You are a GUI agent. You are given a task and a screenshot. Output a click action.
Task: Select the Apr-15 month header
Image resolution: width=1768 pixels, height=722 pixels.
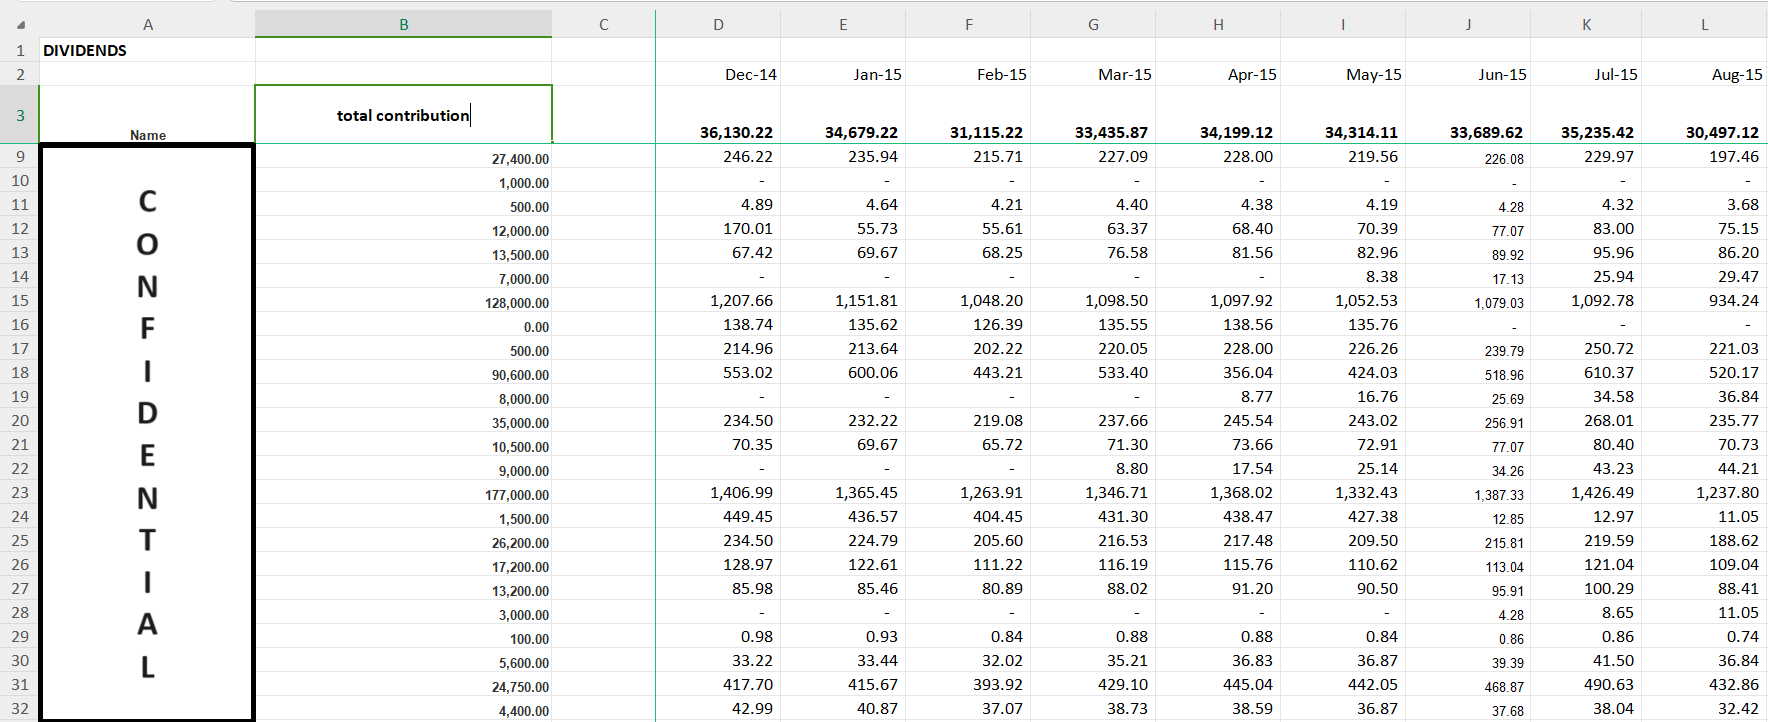[x=1218, y=74]
